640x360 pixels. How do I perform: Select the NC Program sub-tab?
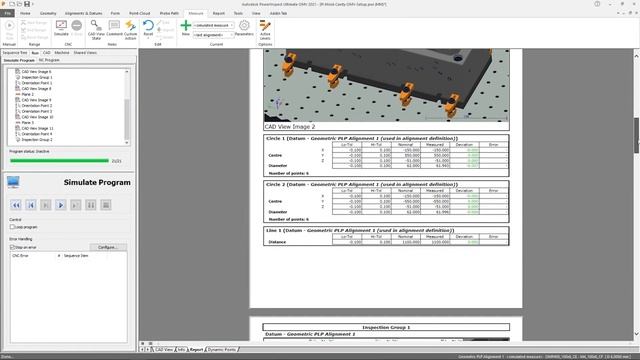49,60
